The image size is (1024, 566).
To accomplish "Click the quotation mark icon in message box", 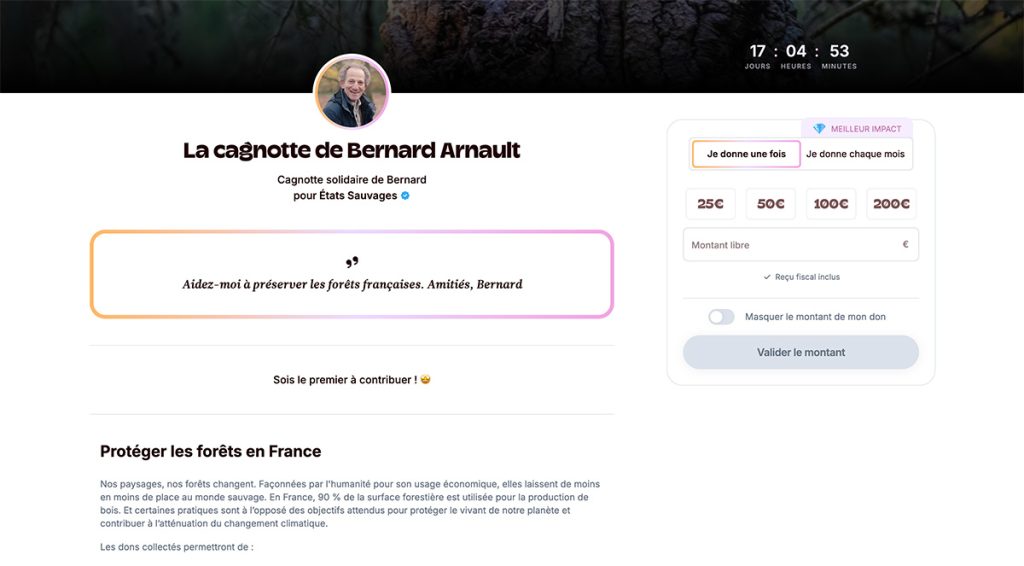I will click(351, 263).
